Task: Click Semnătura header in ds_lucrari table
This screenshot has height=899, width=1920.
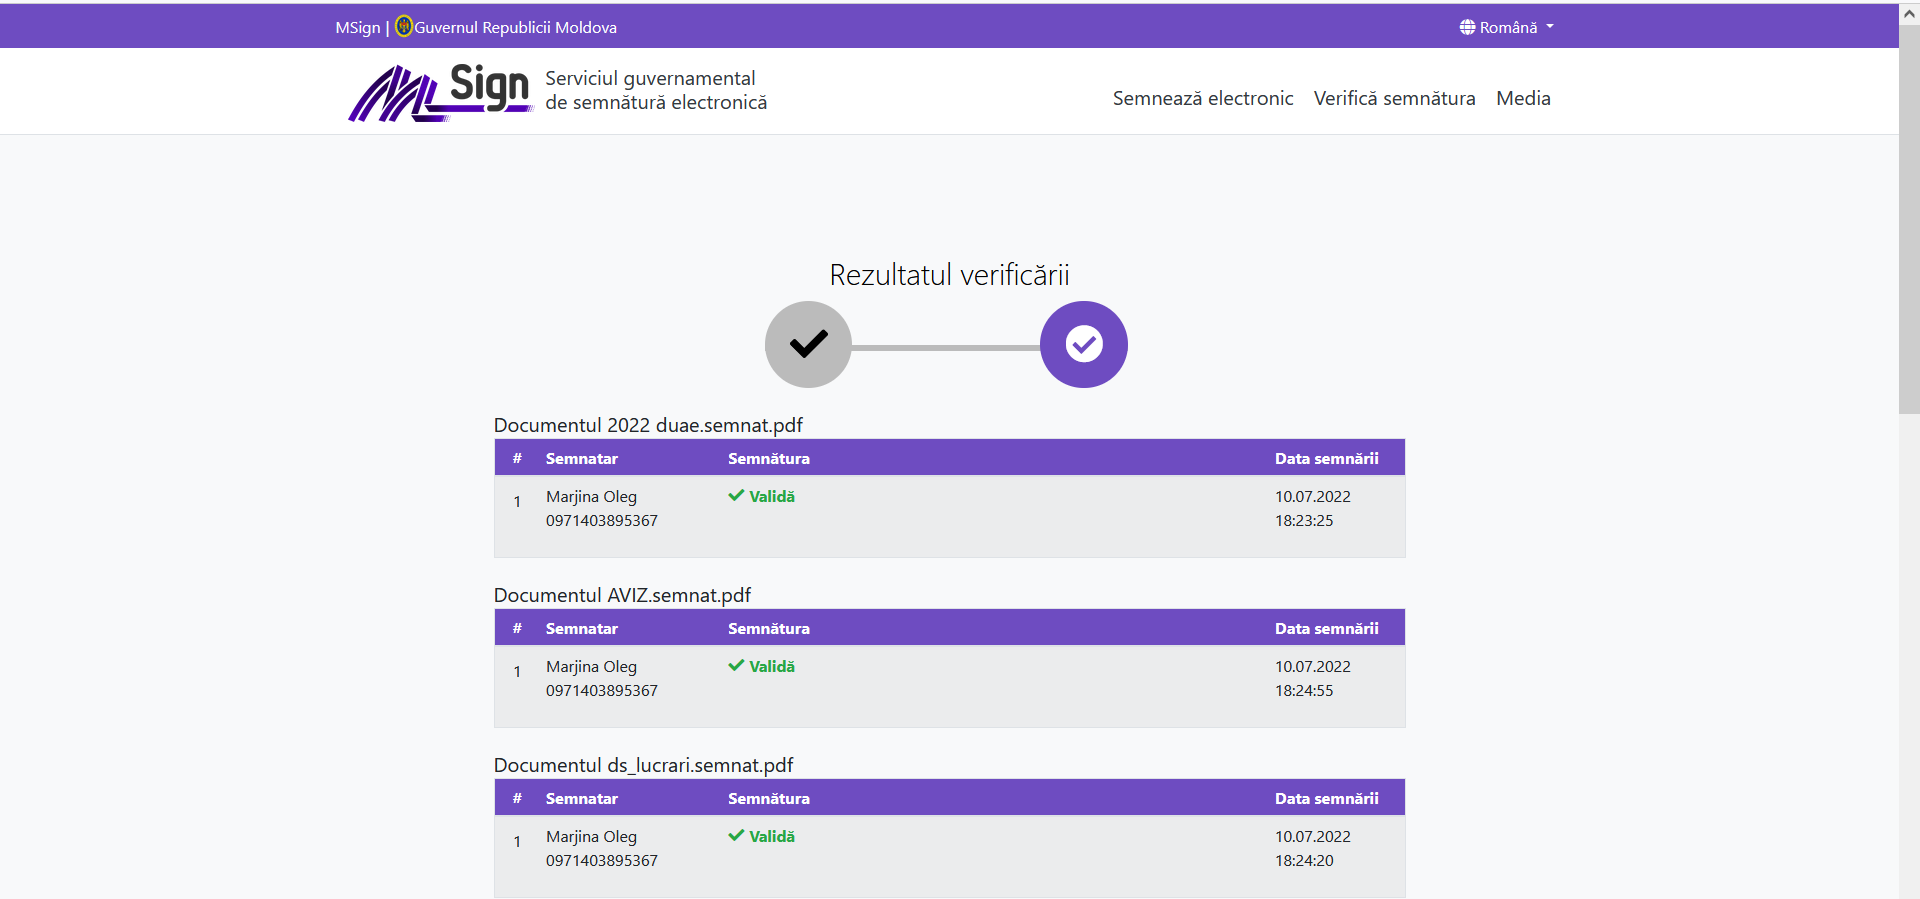Action: 768,799
